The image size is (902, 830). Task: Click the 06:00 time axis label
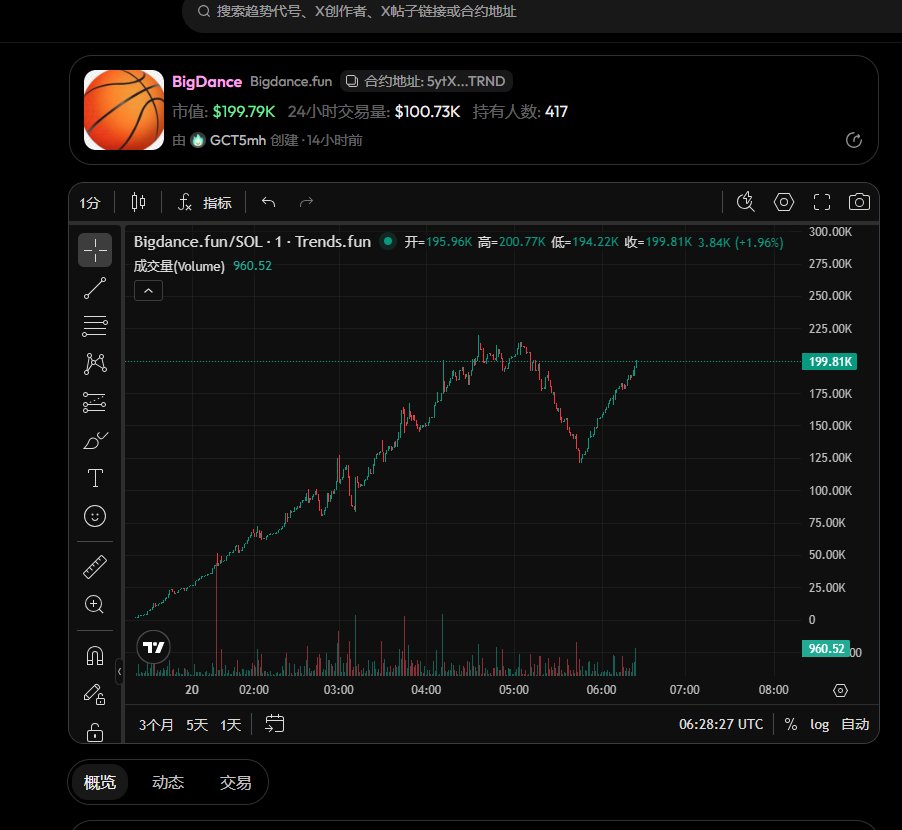(x=601, y=690)
